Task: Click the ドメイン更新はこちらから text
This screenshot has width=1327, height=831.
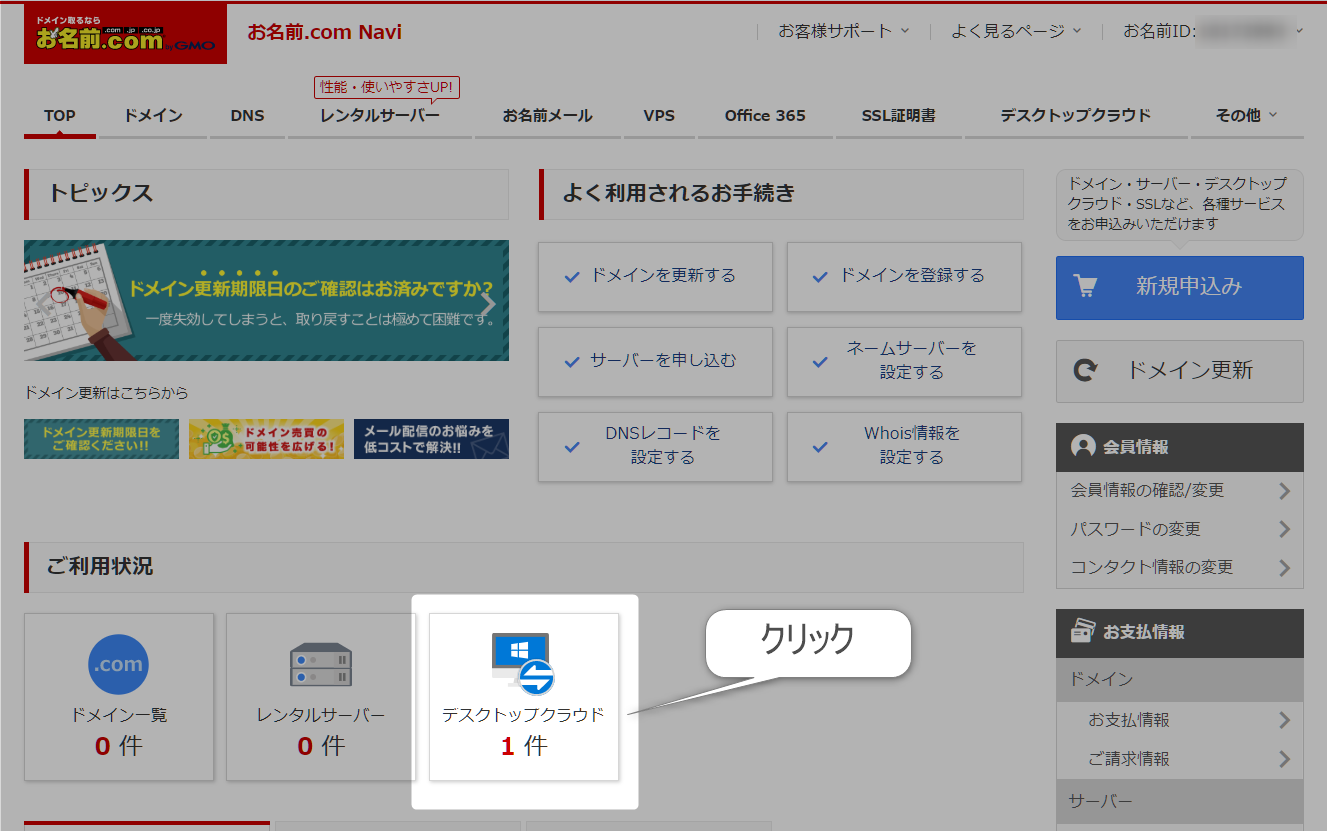Action: point(106,393)
